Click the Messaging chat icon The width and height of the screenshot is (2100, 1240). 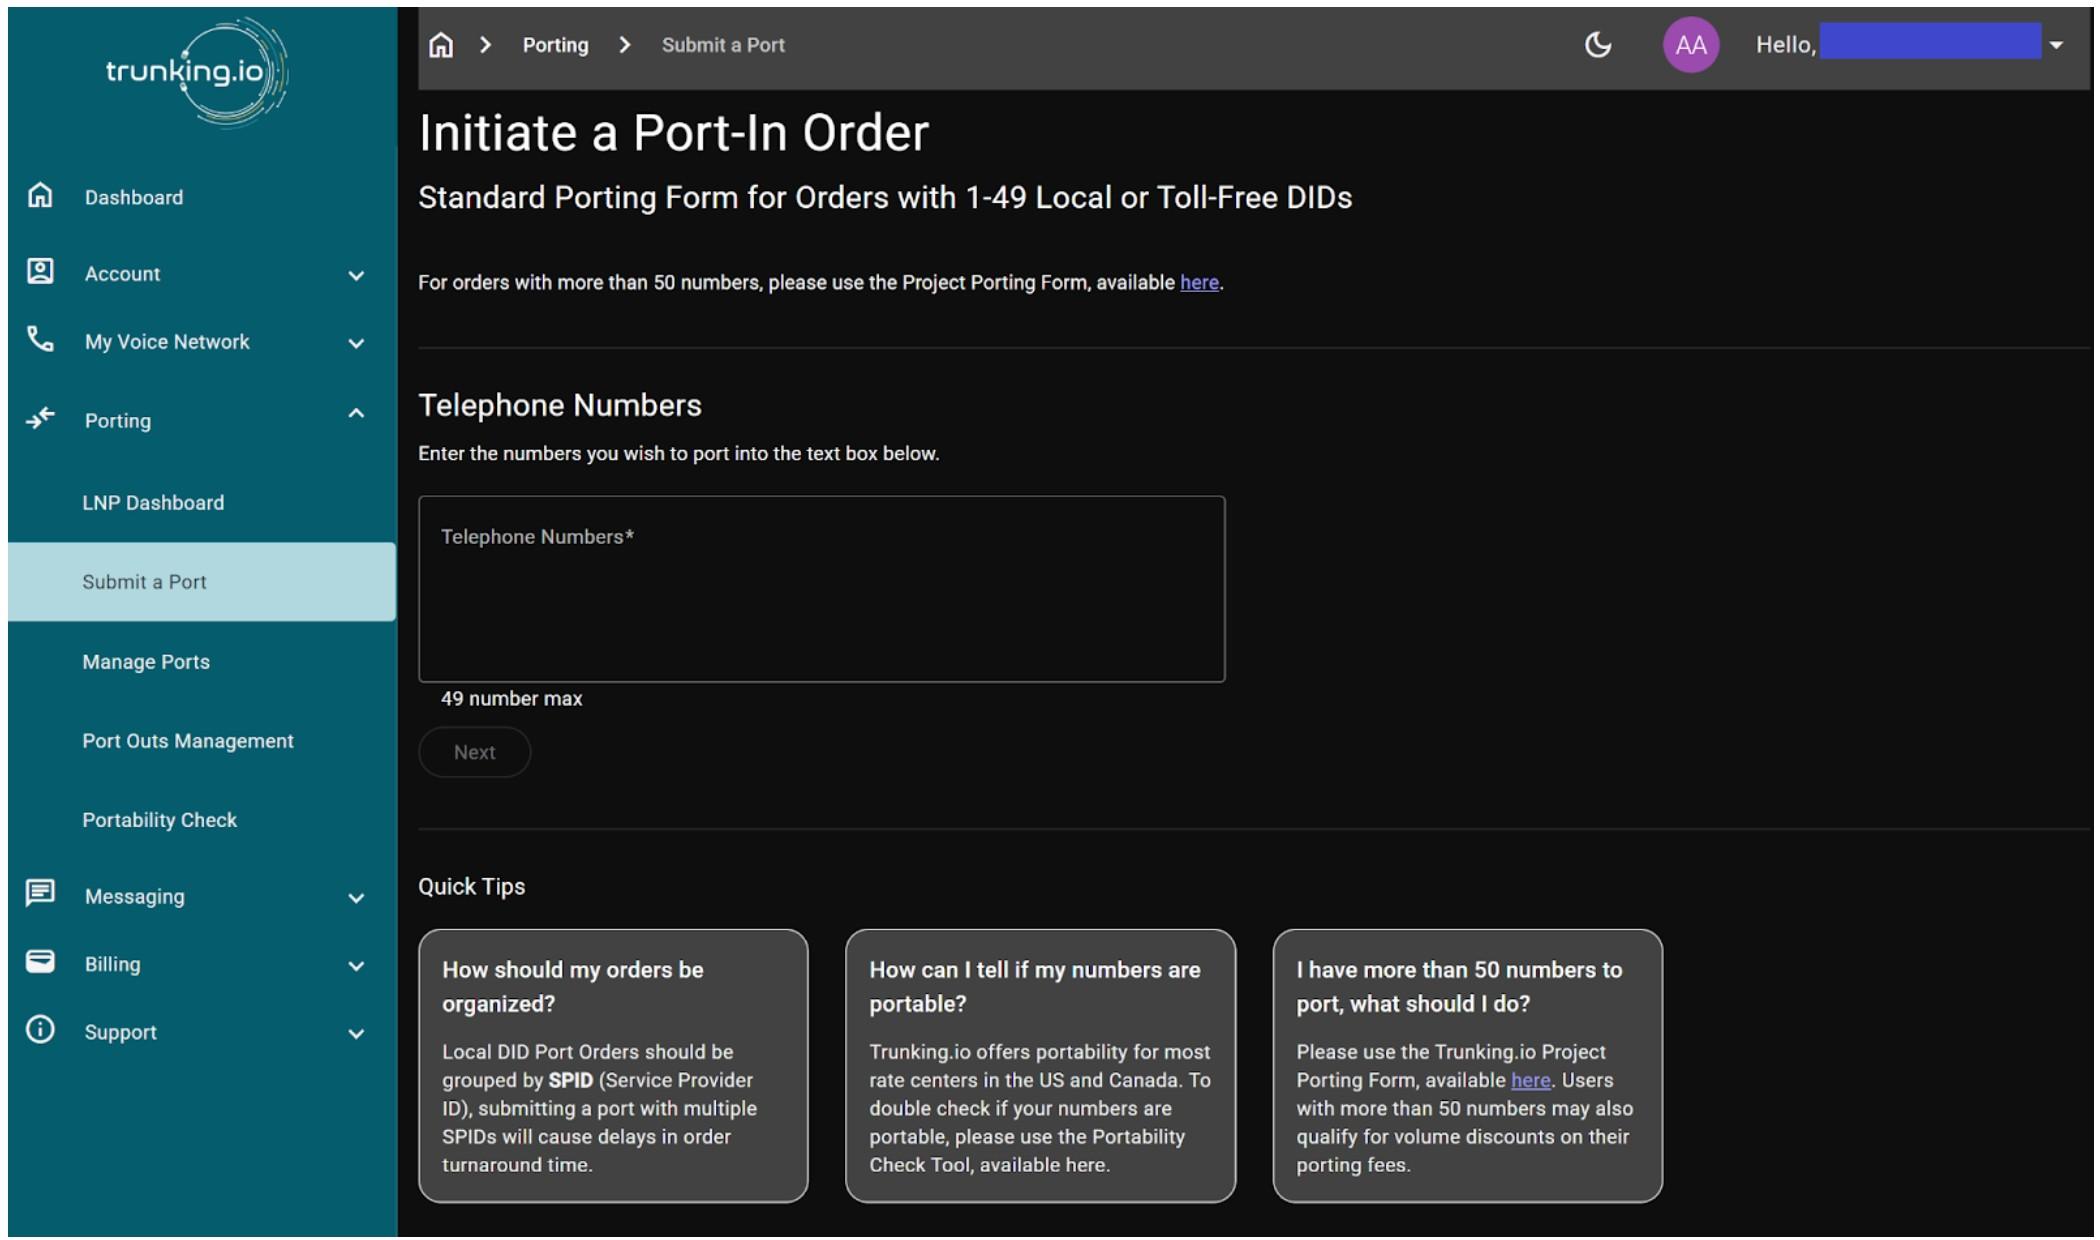coord(40,893)
